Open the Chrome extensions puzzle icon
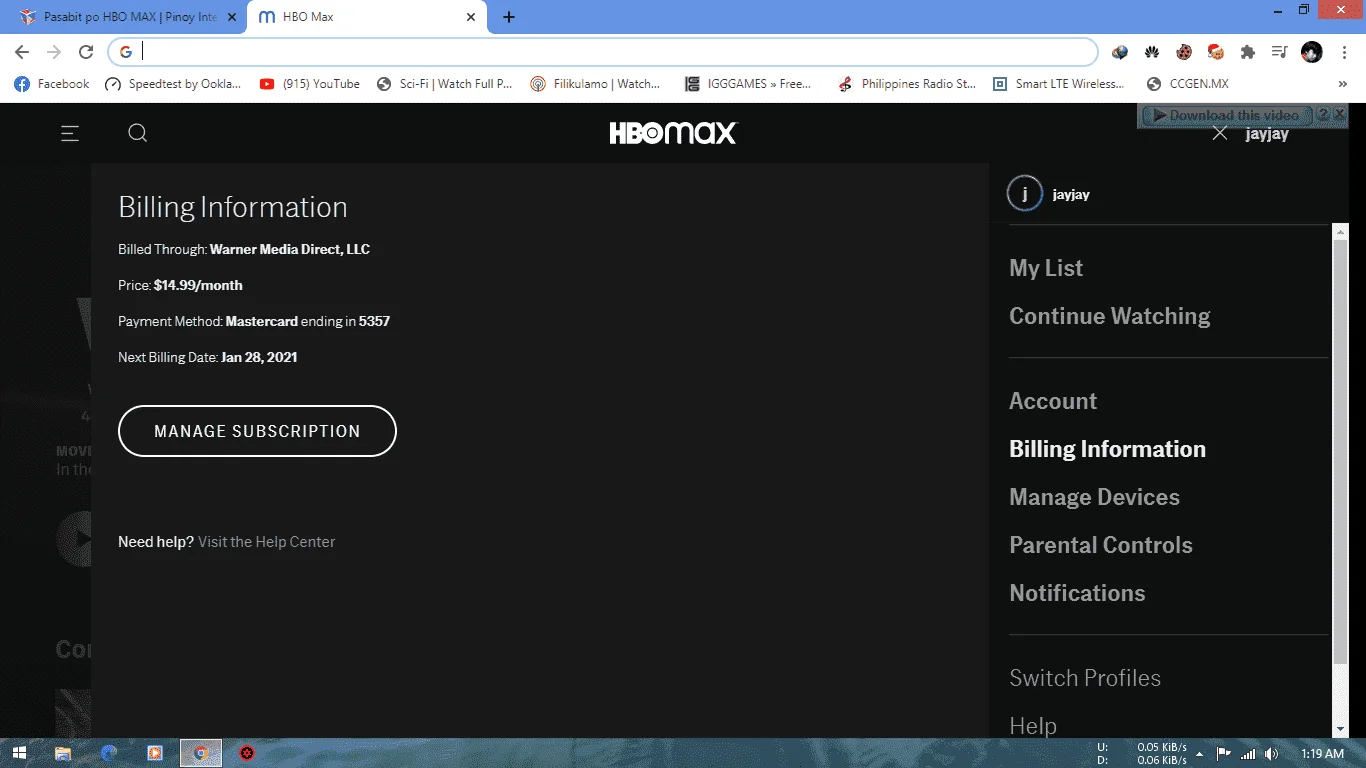Viewport: 1366px width, 768px height. (x=1247, y=52)
